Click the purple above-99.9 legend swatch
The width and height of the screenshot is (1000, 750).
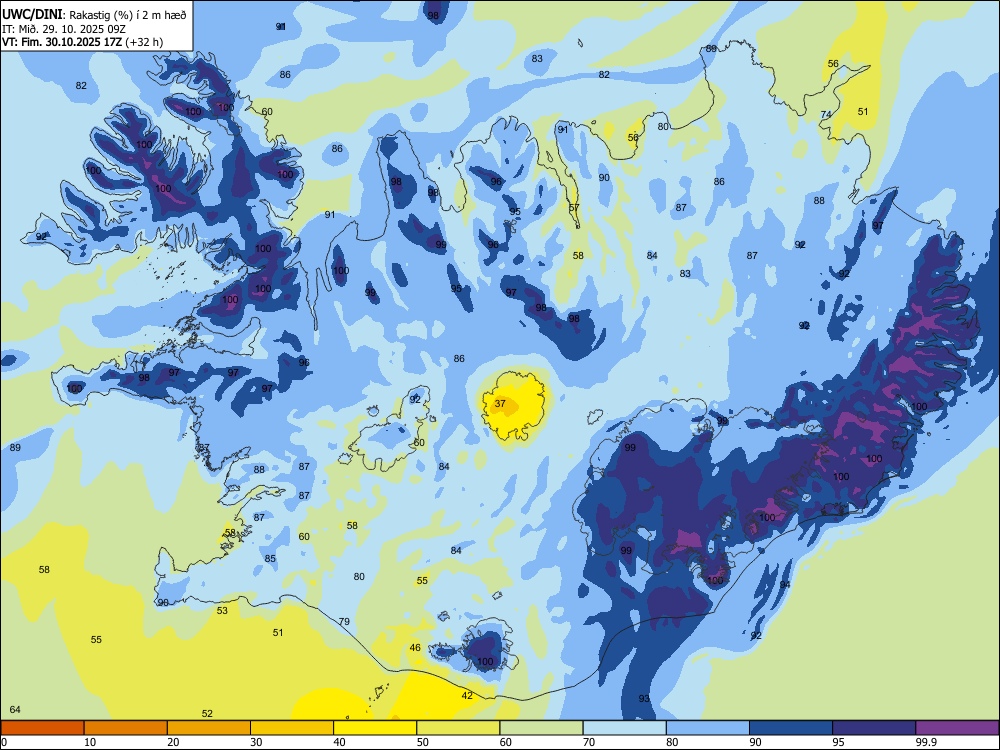(957, 728)
